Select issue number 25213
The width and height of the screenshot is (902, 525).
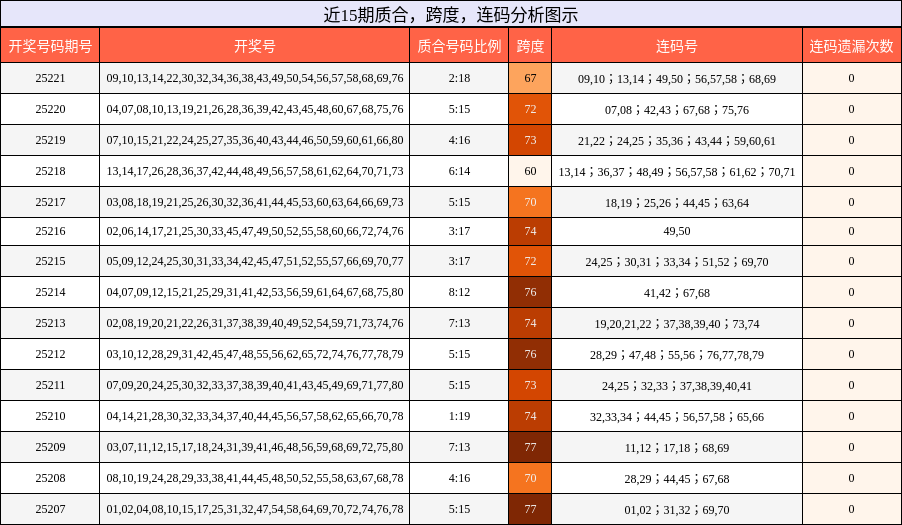pos(50,323)
